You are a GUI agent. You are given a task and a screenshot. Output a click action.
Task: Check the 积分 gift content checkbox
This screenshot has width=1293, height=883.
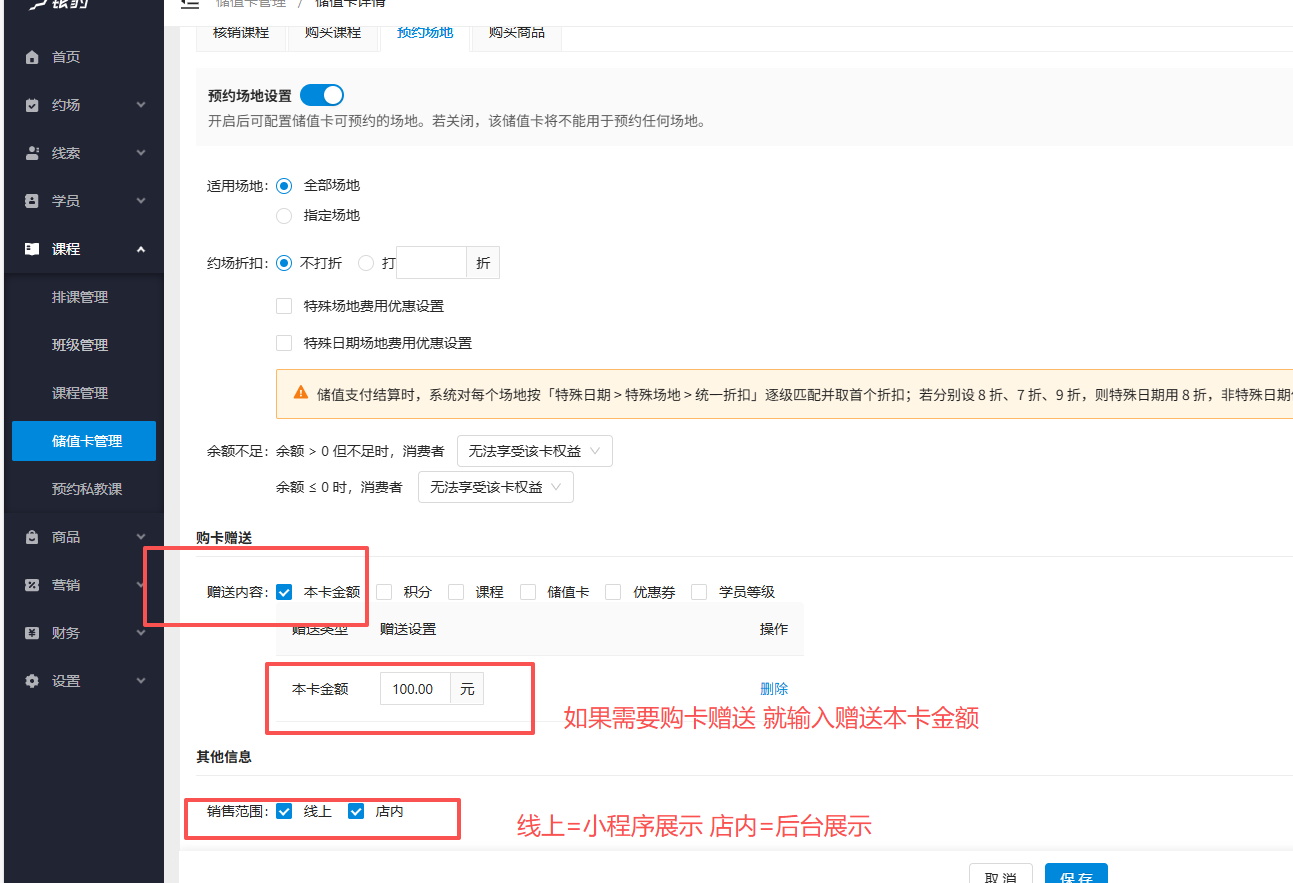tap(383, 591)
